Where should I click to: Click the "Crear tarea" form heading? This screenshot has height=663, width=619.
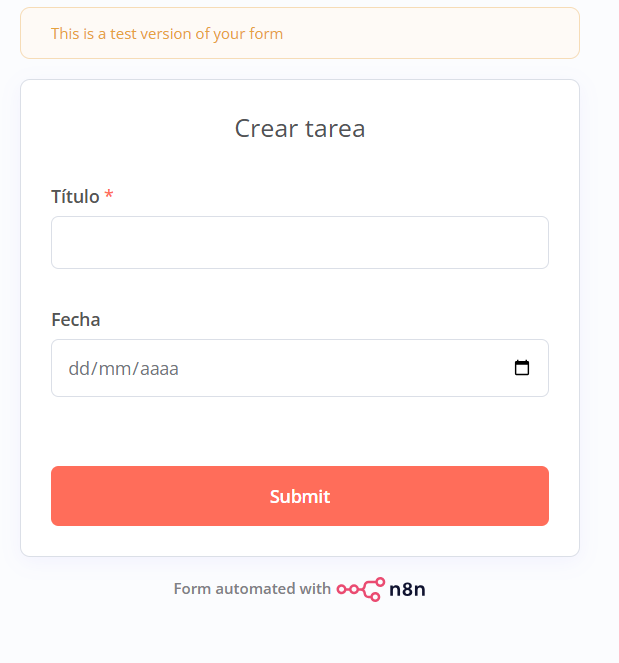click(300, 128)
